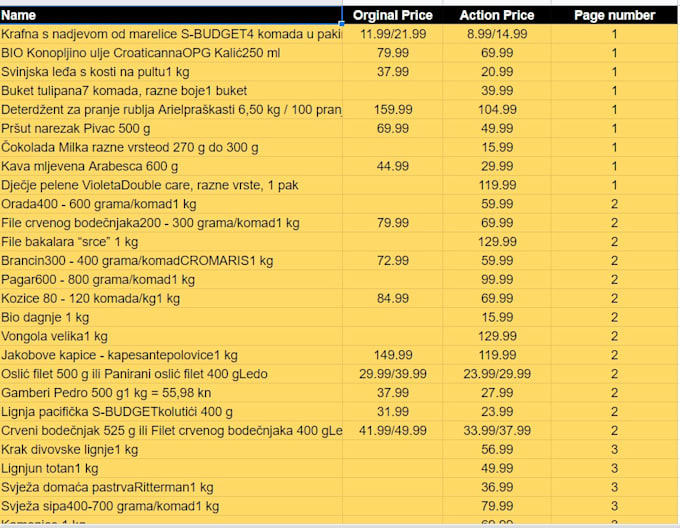Click the Kozice 80 - 120 komada cell
Image resolution: width=680 pixels, height=528 pixels.
coord(171,298)
